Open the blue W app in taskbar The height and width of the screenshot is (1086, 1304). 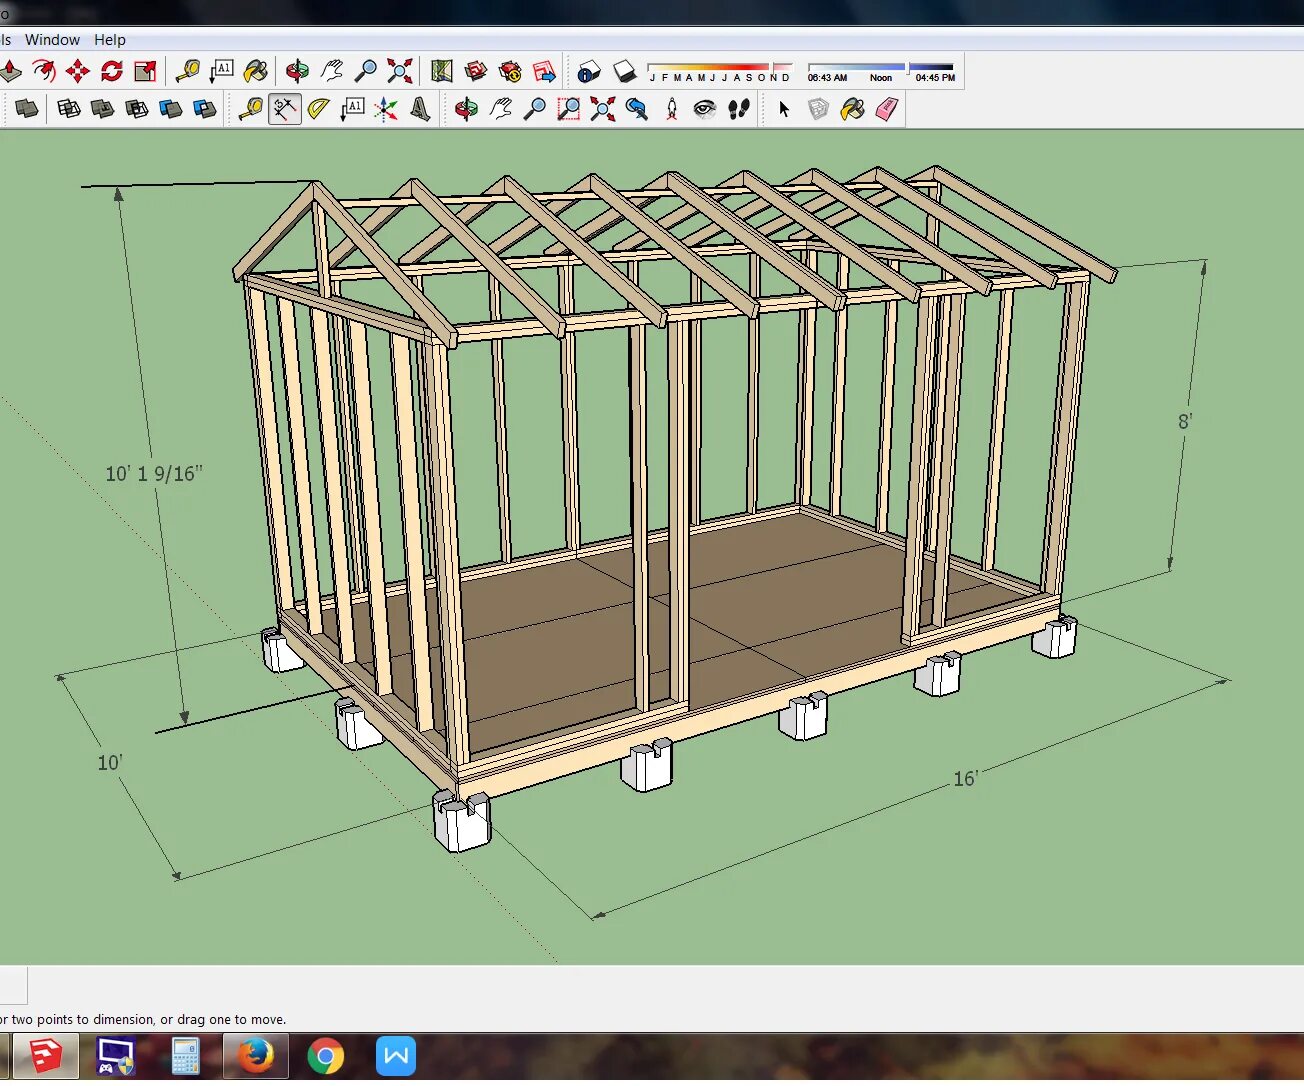click(395, 1057)
